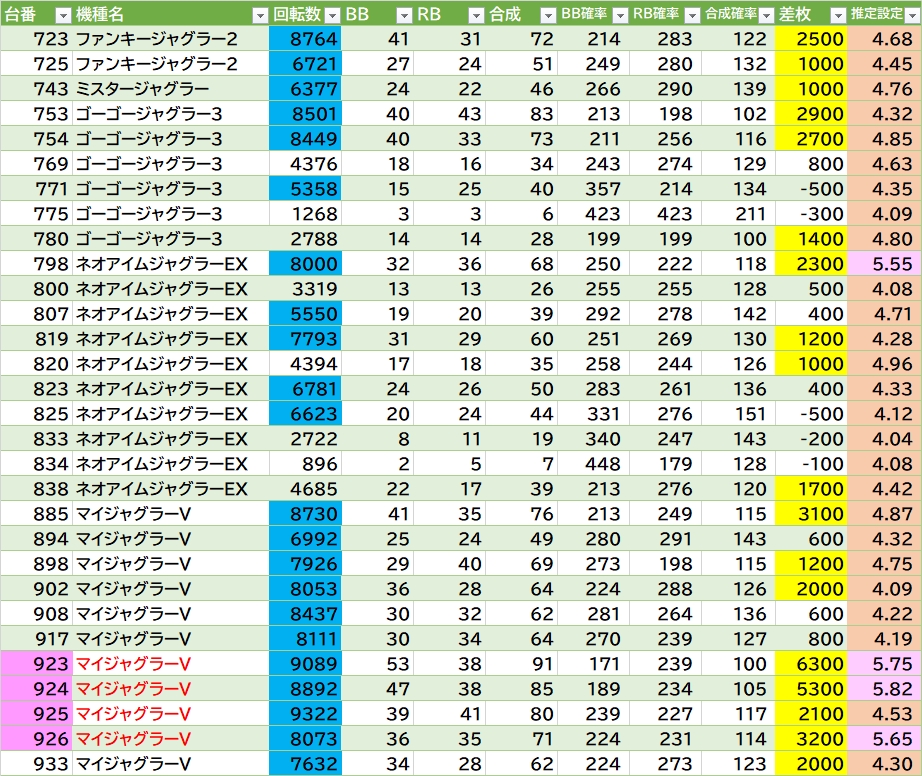Image resolution: width=922 pixels, height=776 pixels.
Task: Open the 推定設定 filter dropdown
Action: (x=911, y=15)
